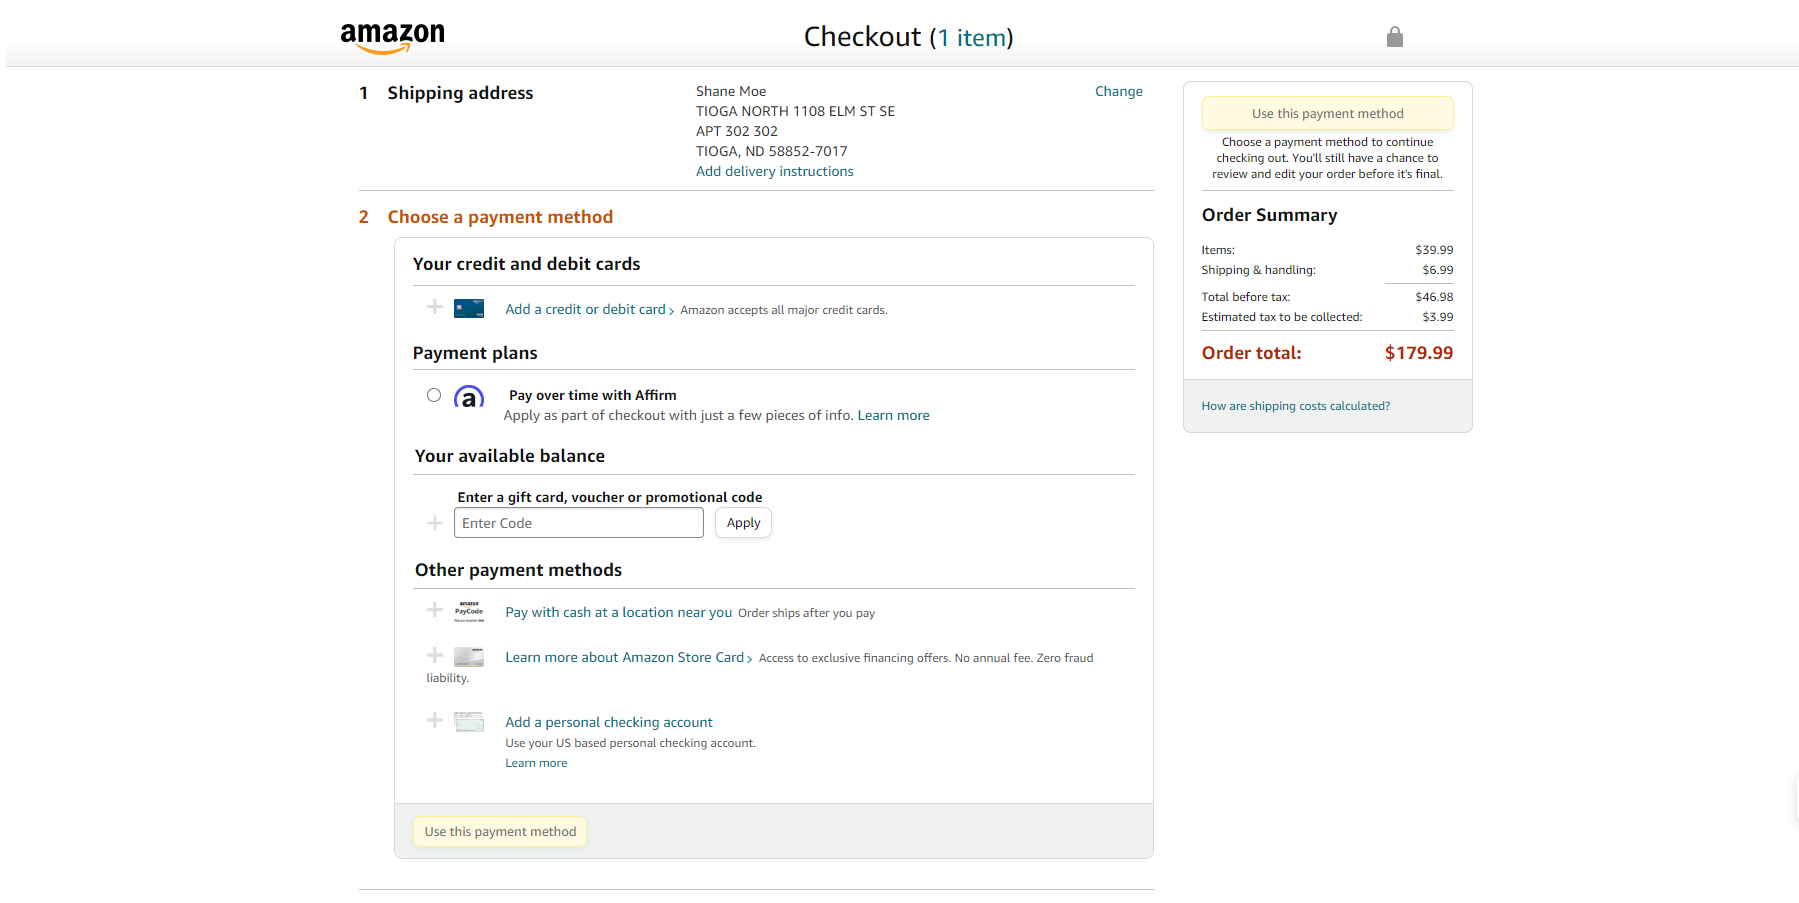This screenshot has width=1799, height=903.
Task: Select the Pay over time with Affirm radio
Action: pyautogui.click(x=434, y=395)
